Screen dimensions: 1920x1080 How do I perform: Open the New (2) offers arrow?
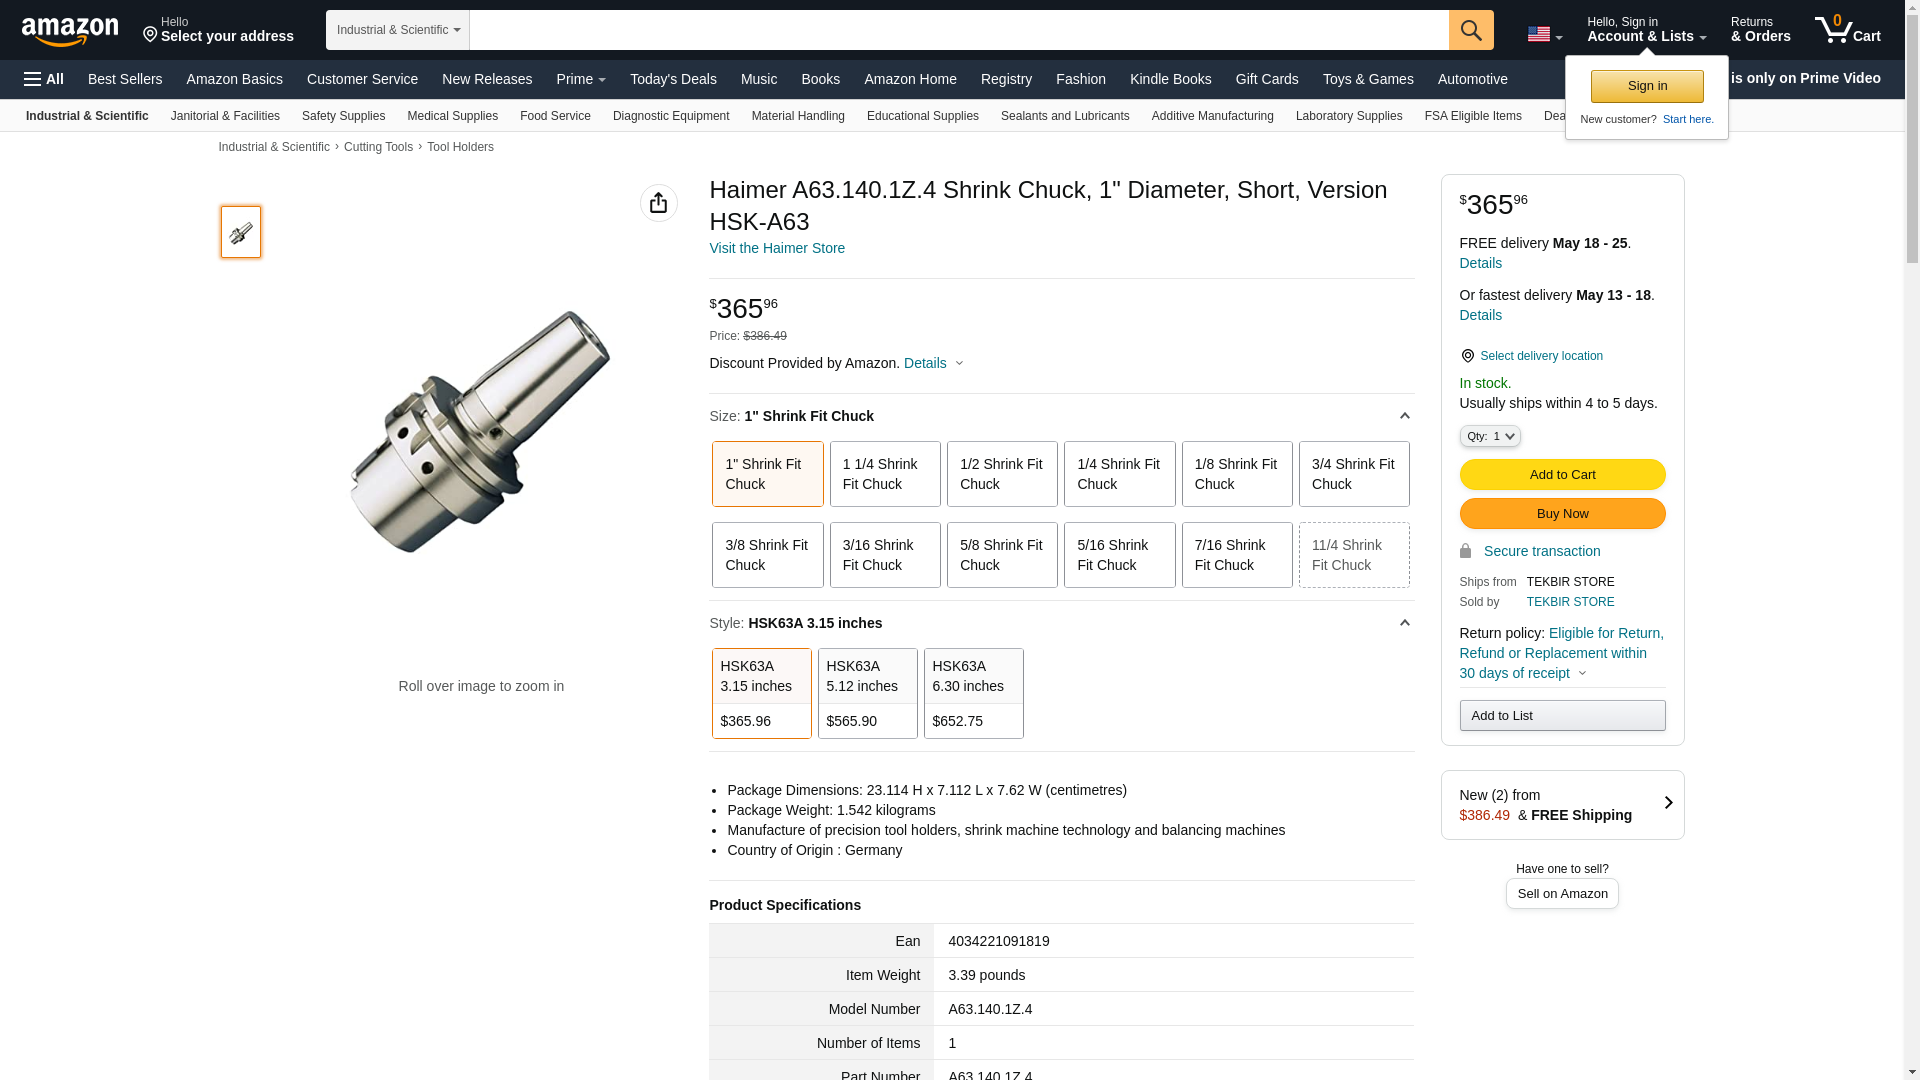pyautogui.click(x=1667, y=803)
